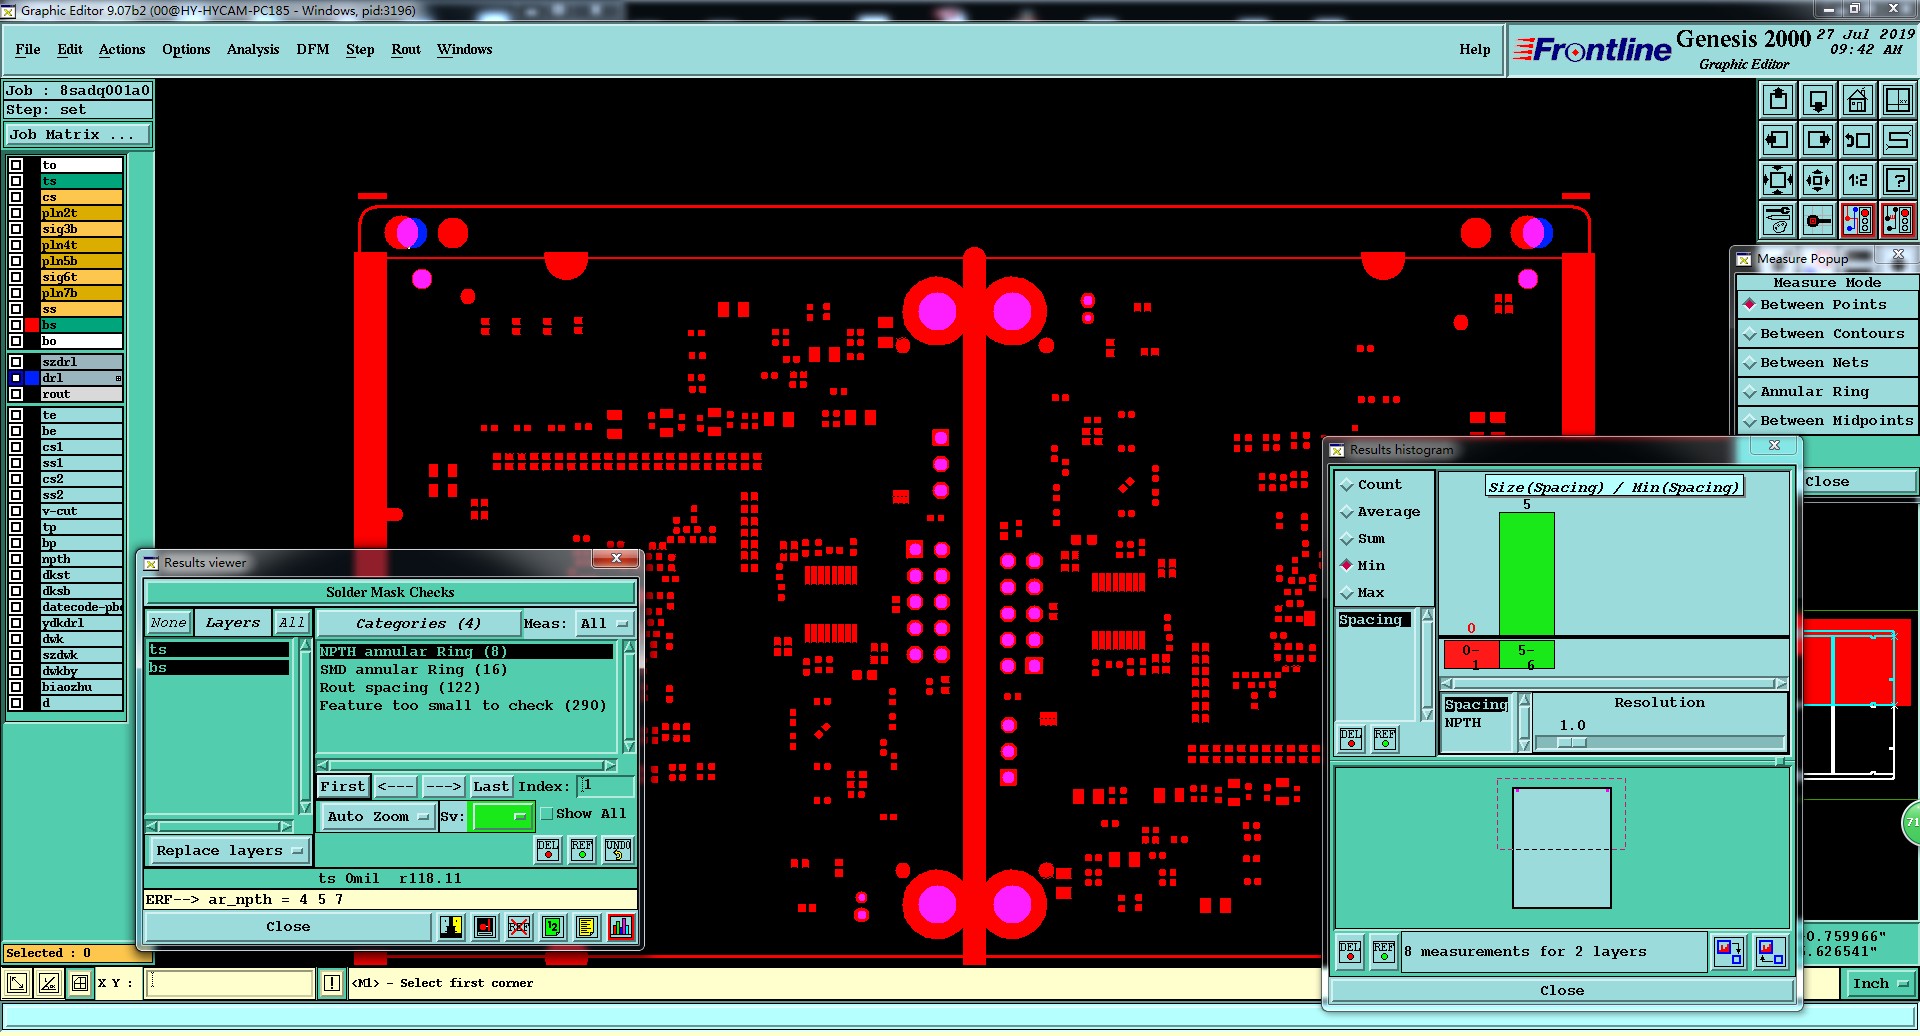Click the blue-red net traffic-light icon
This screenshot has width=1920, height=1036.
click(1858, 220)
